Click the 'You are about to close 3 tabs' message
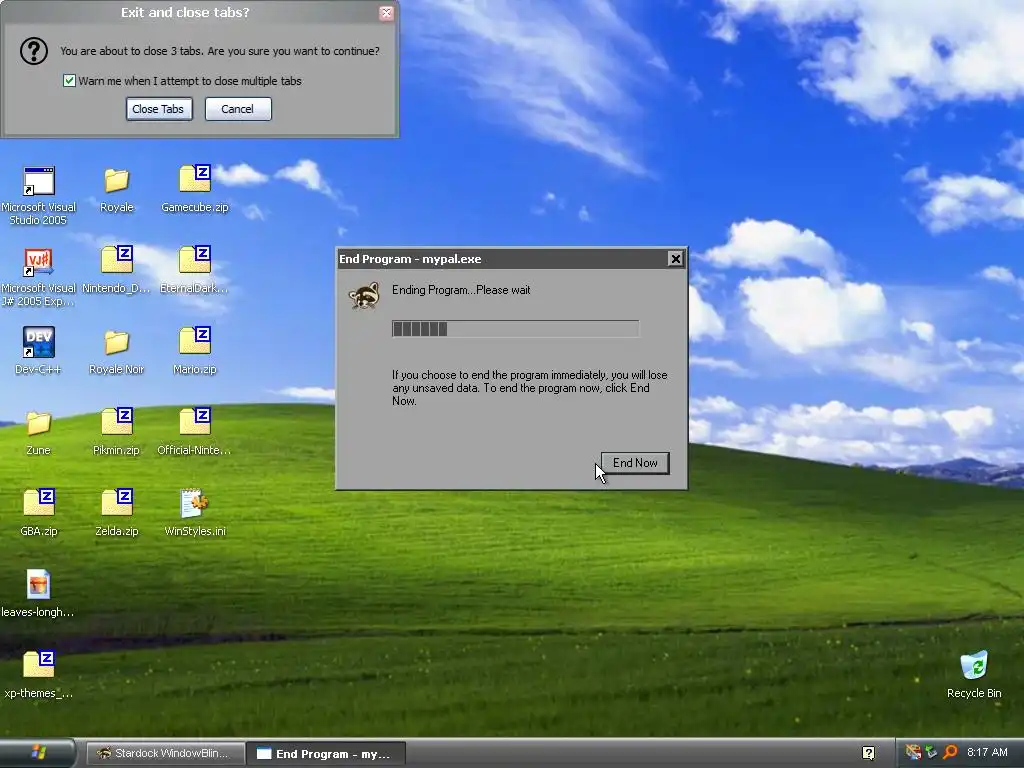This screenshot has height=768, width=1024. click(x=219, y=51)
